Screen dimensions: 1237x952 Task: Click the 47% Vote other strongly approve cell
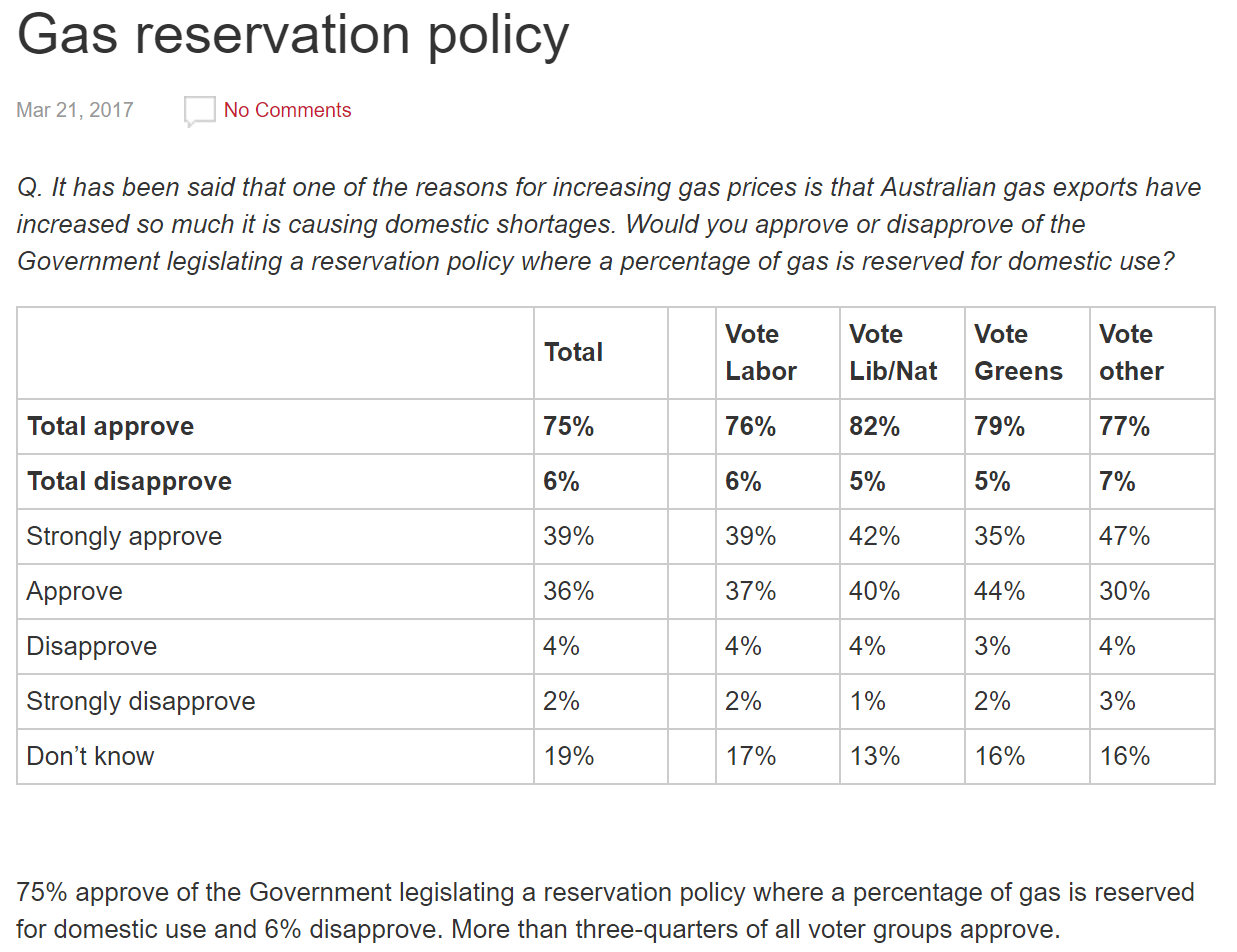(x=1125, y=537)
